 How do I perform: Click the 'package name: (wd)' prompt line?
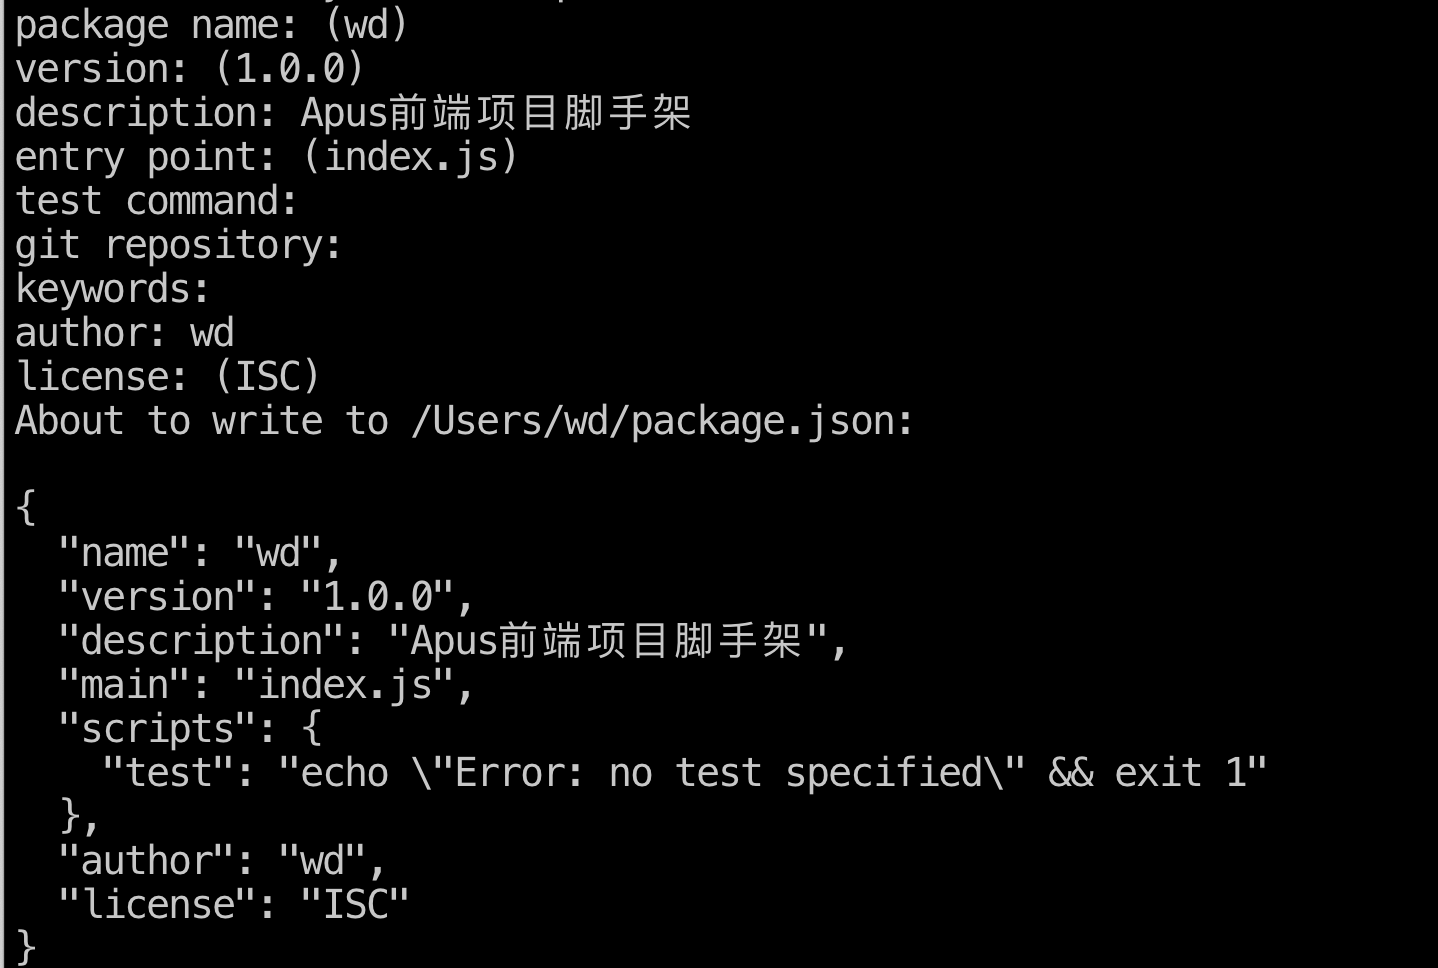[x=211, y=25]
